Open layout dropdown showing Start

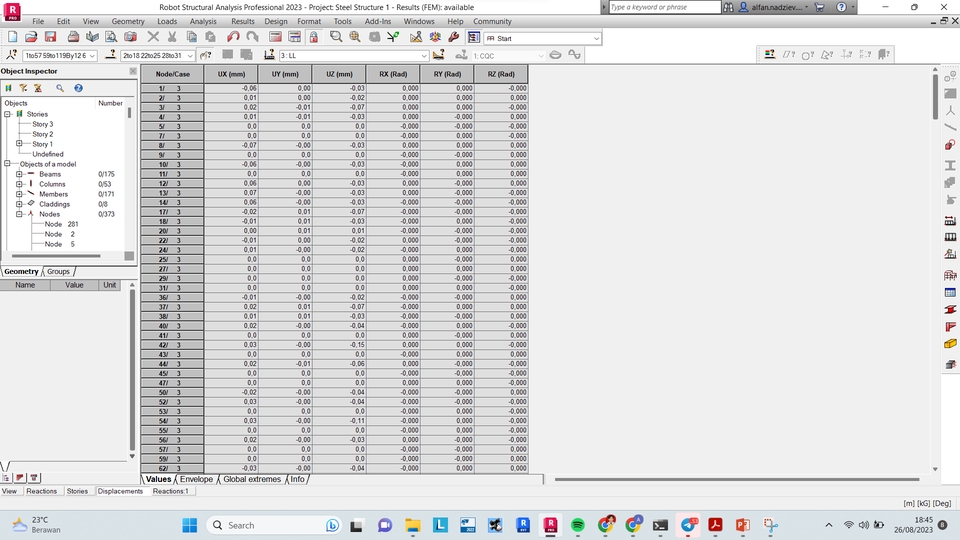click(x=542, y=38)
